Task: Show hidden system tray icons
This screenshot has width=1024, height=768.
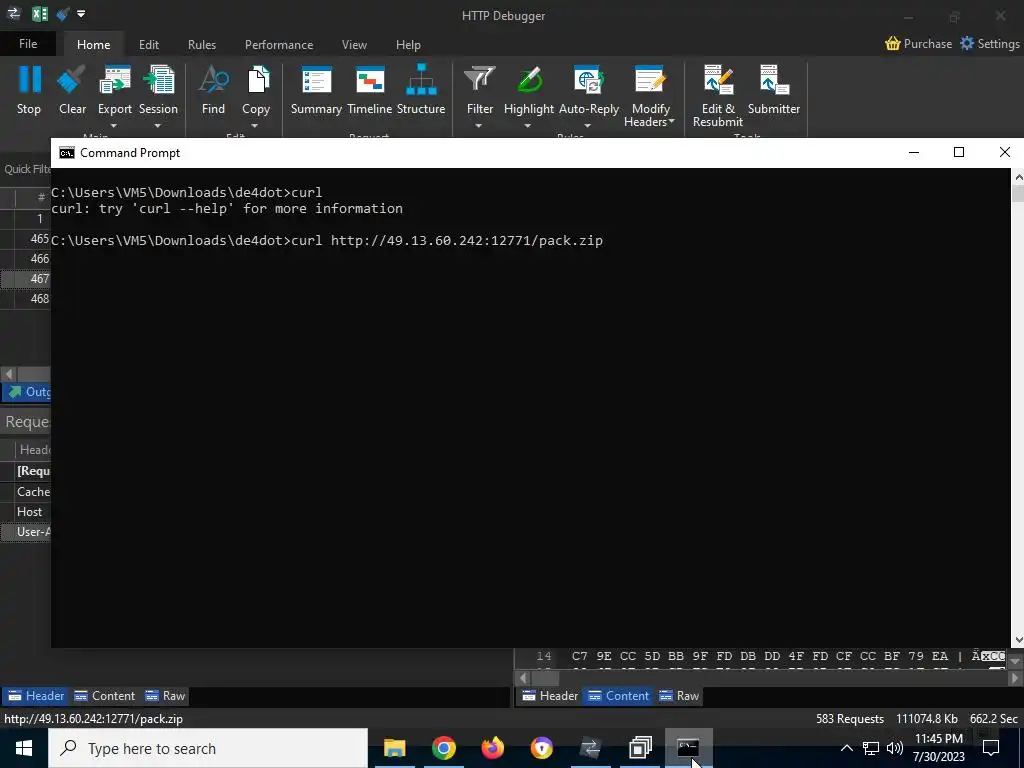Action: click(846, 748)
